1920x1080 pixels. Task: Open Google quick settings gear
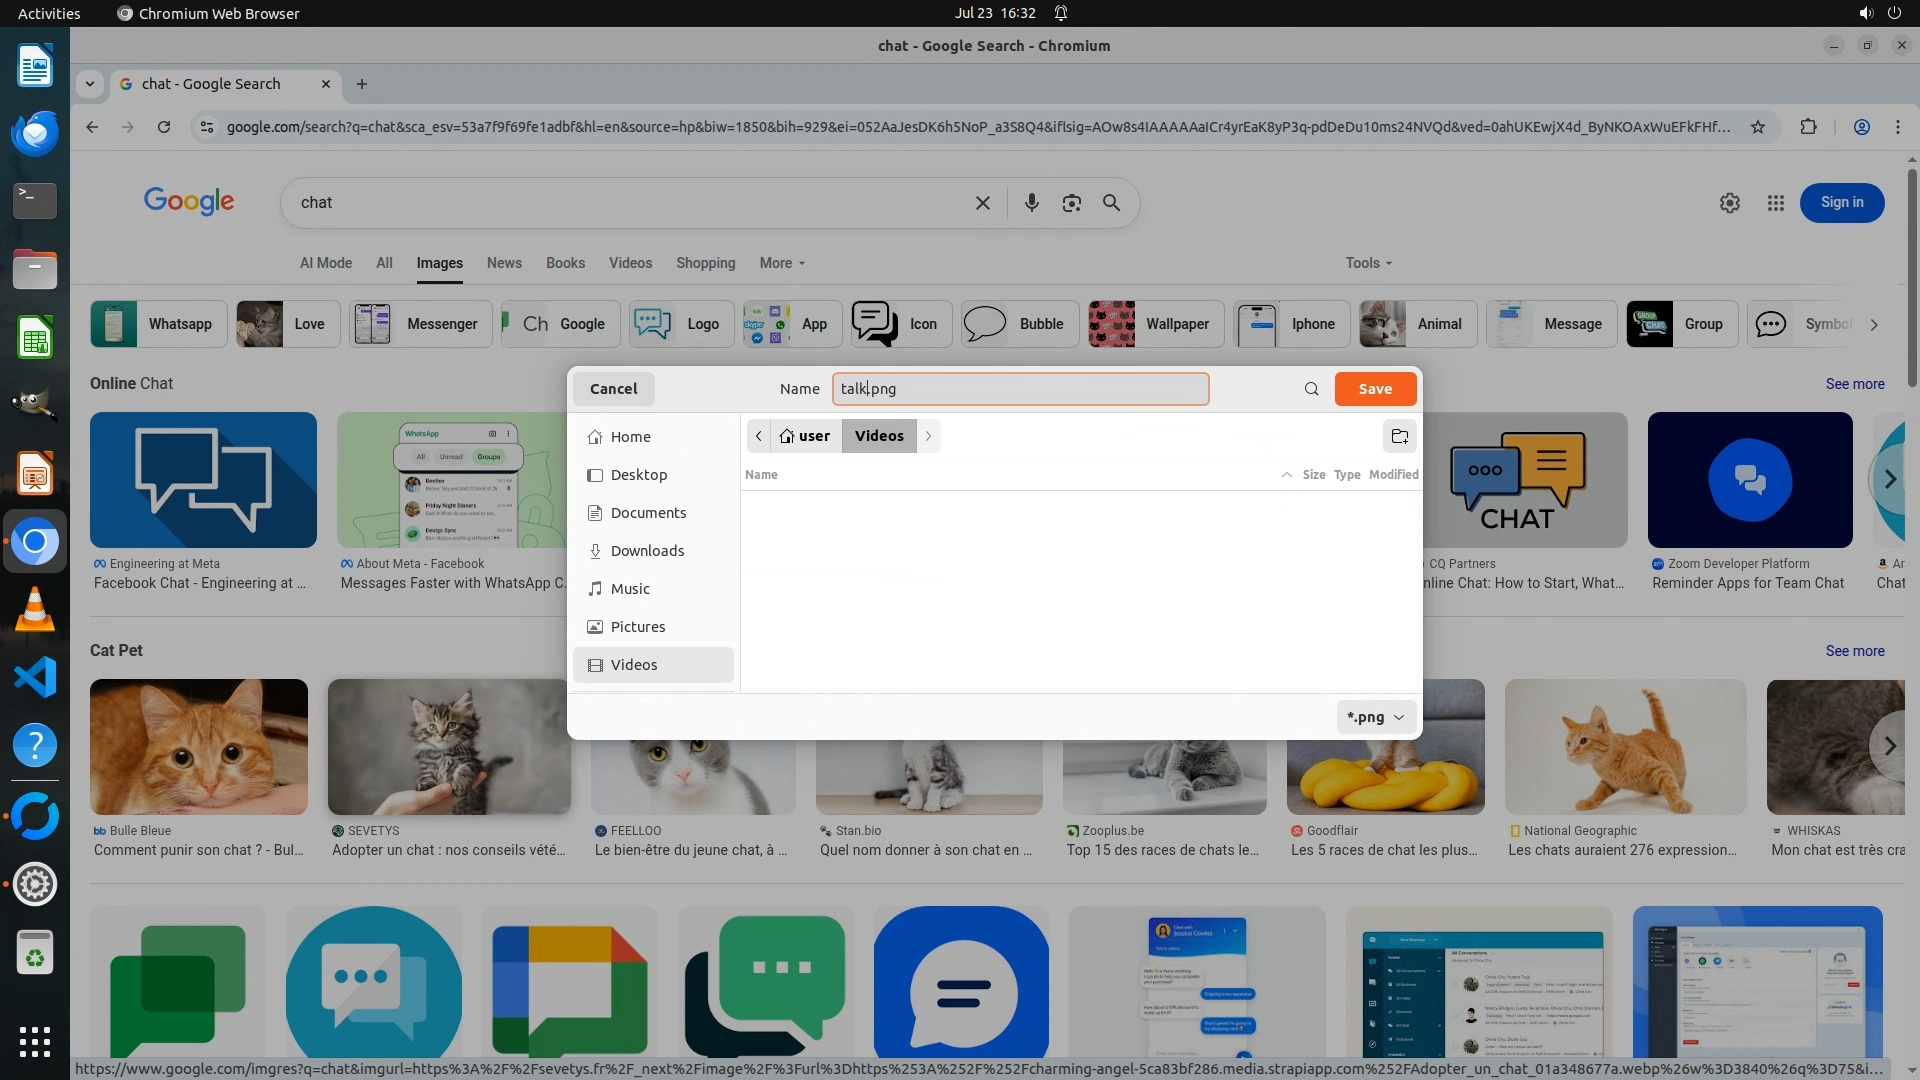[x=1729, y=203]
